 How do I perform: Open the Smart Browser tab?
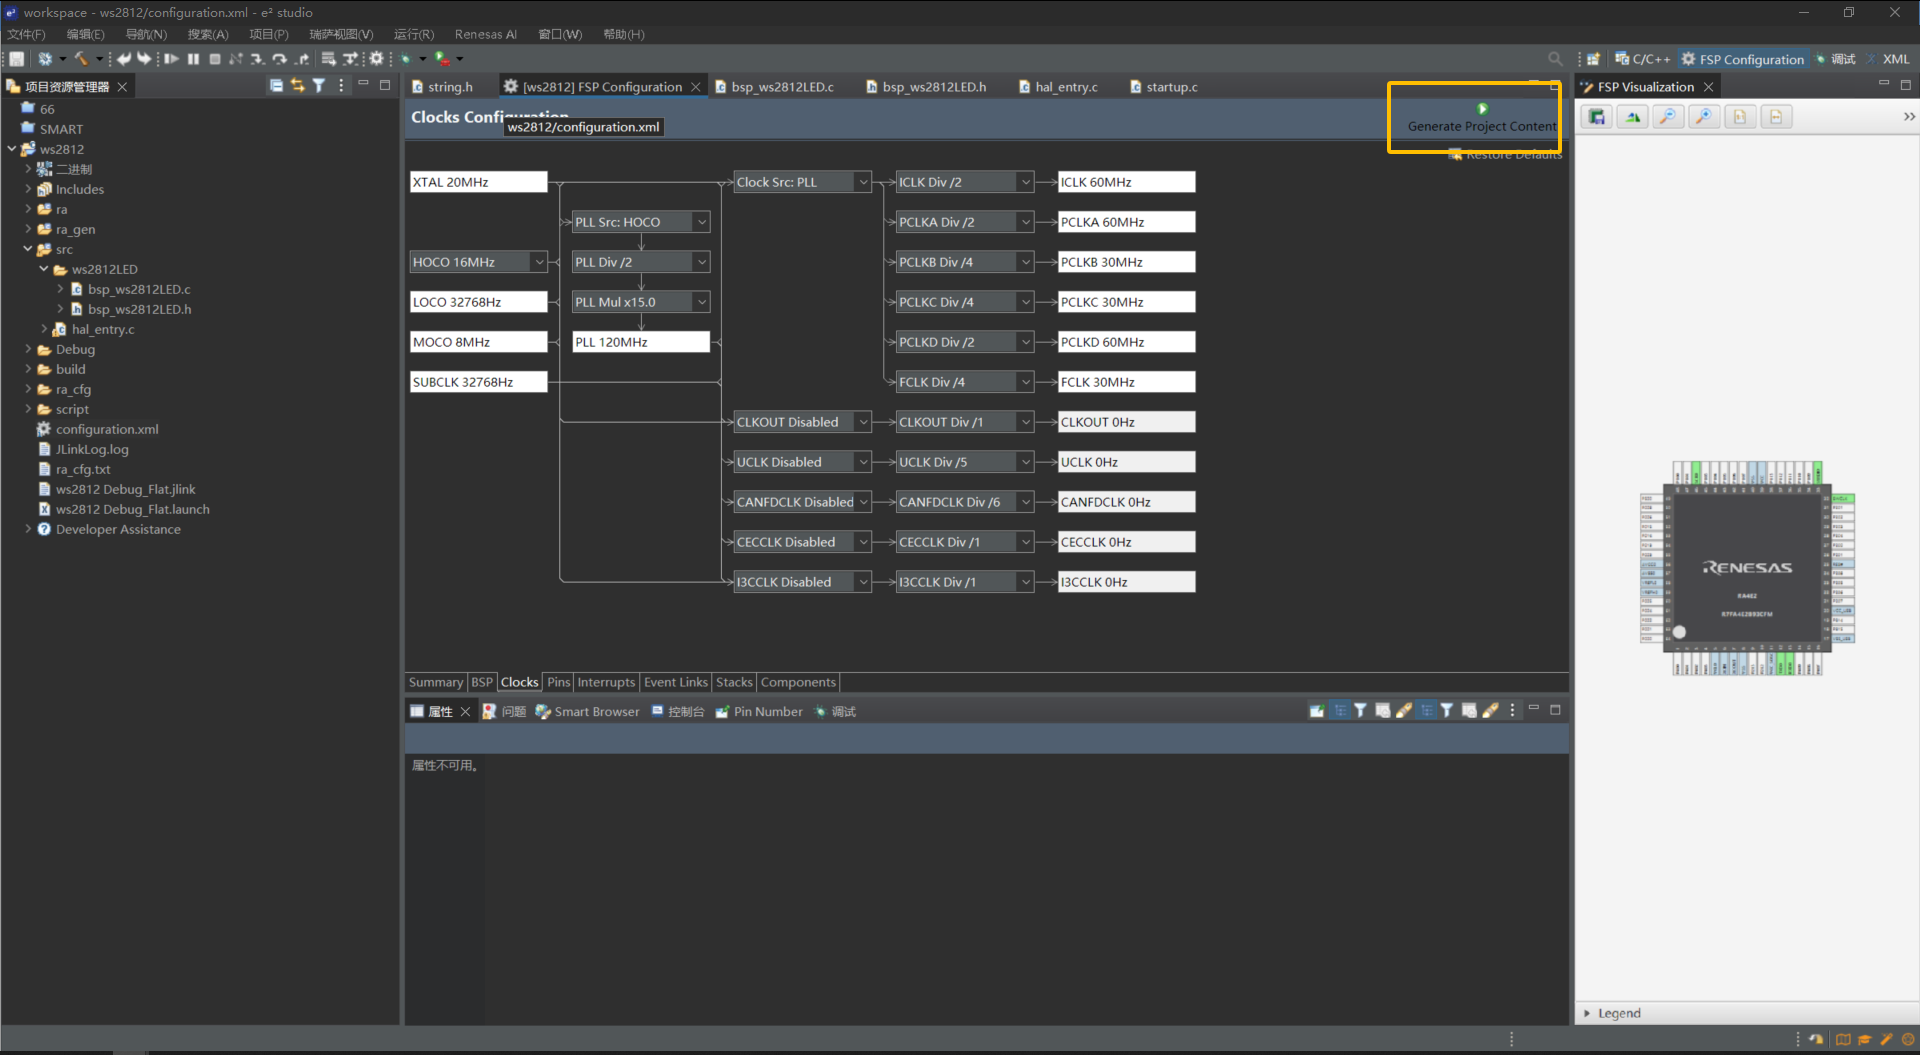point(587,711)
